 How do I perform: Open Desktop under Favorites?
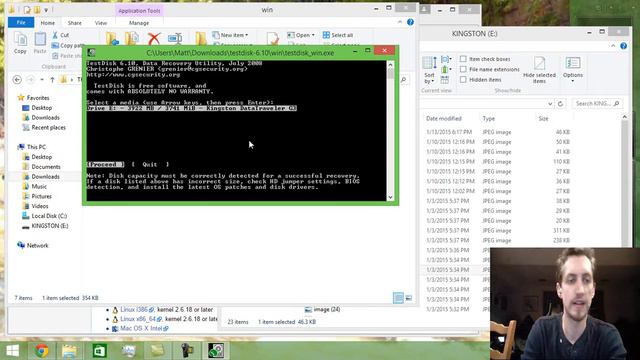coord(42,108)
